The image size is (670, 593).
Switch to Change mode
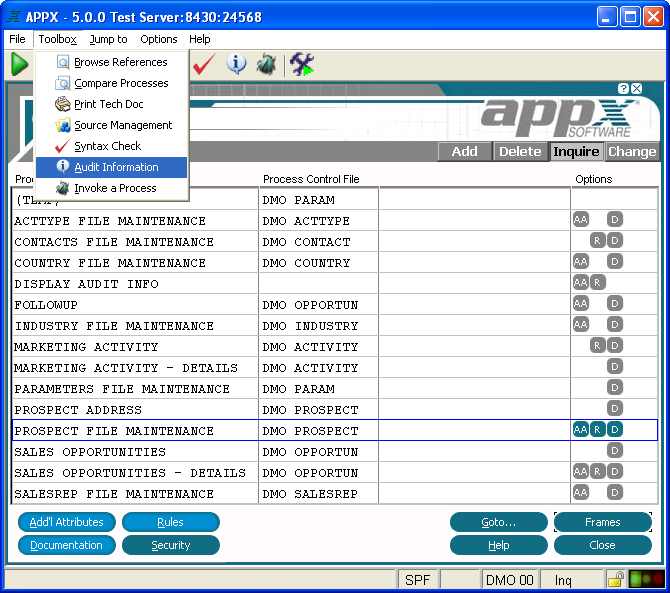pos(632,152)
